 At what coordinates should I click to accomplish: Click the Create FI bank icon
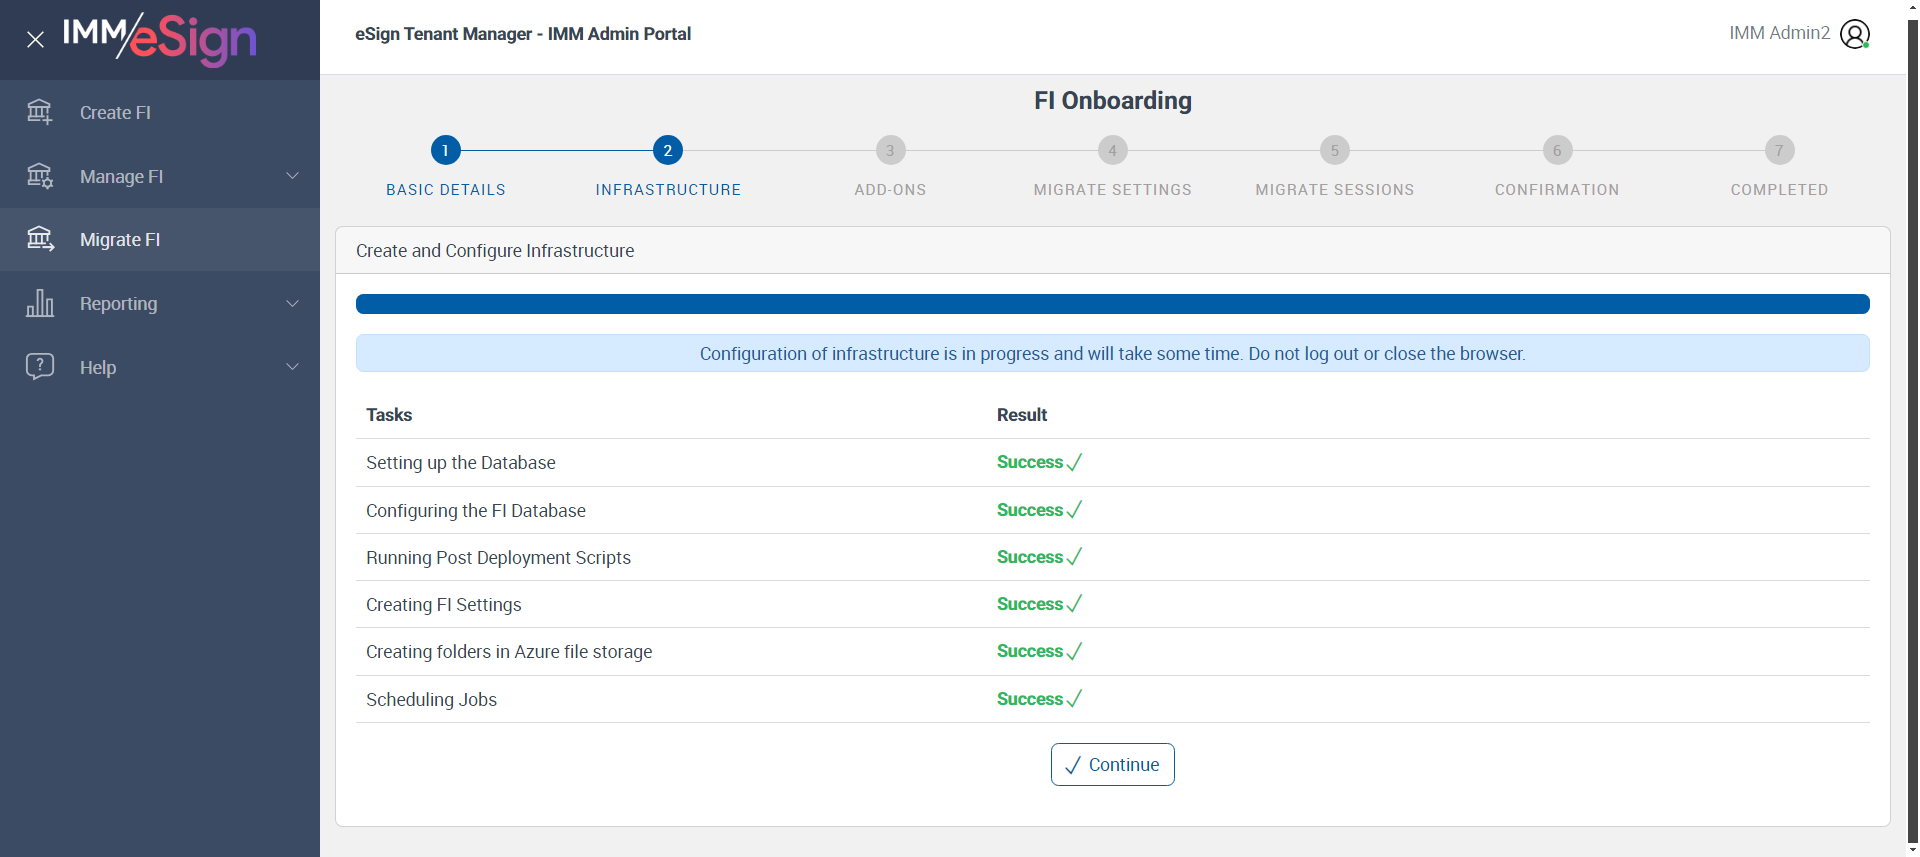point(40,112)
